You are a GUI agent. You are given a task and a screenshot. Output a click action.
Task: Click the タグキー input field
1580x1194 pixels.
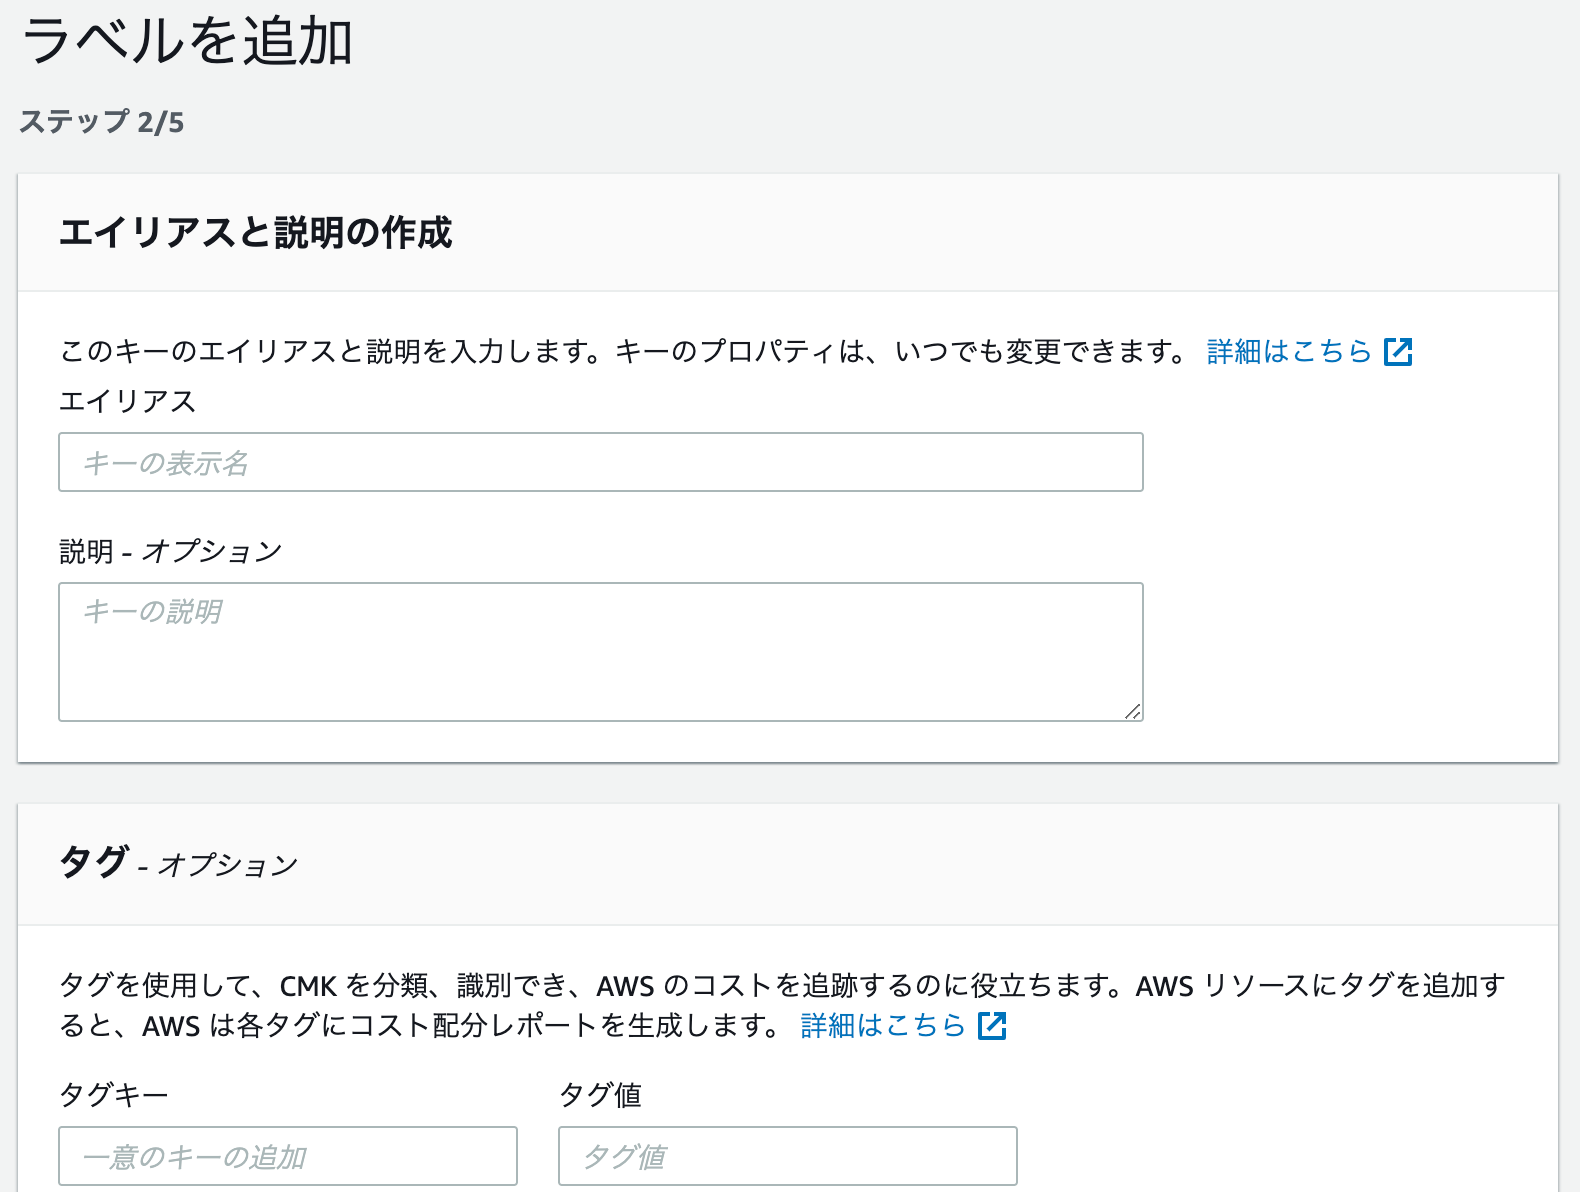tap(288, 1156)
